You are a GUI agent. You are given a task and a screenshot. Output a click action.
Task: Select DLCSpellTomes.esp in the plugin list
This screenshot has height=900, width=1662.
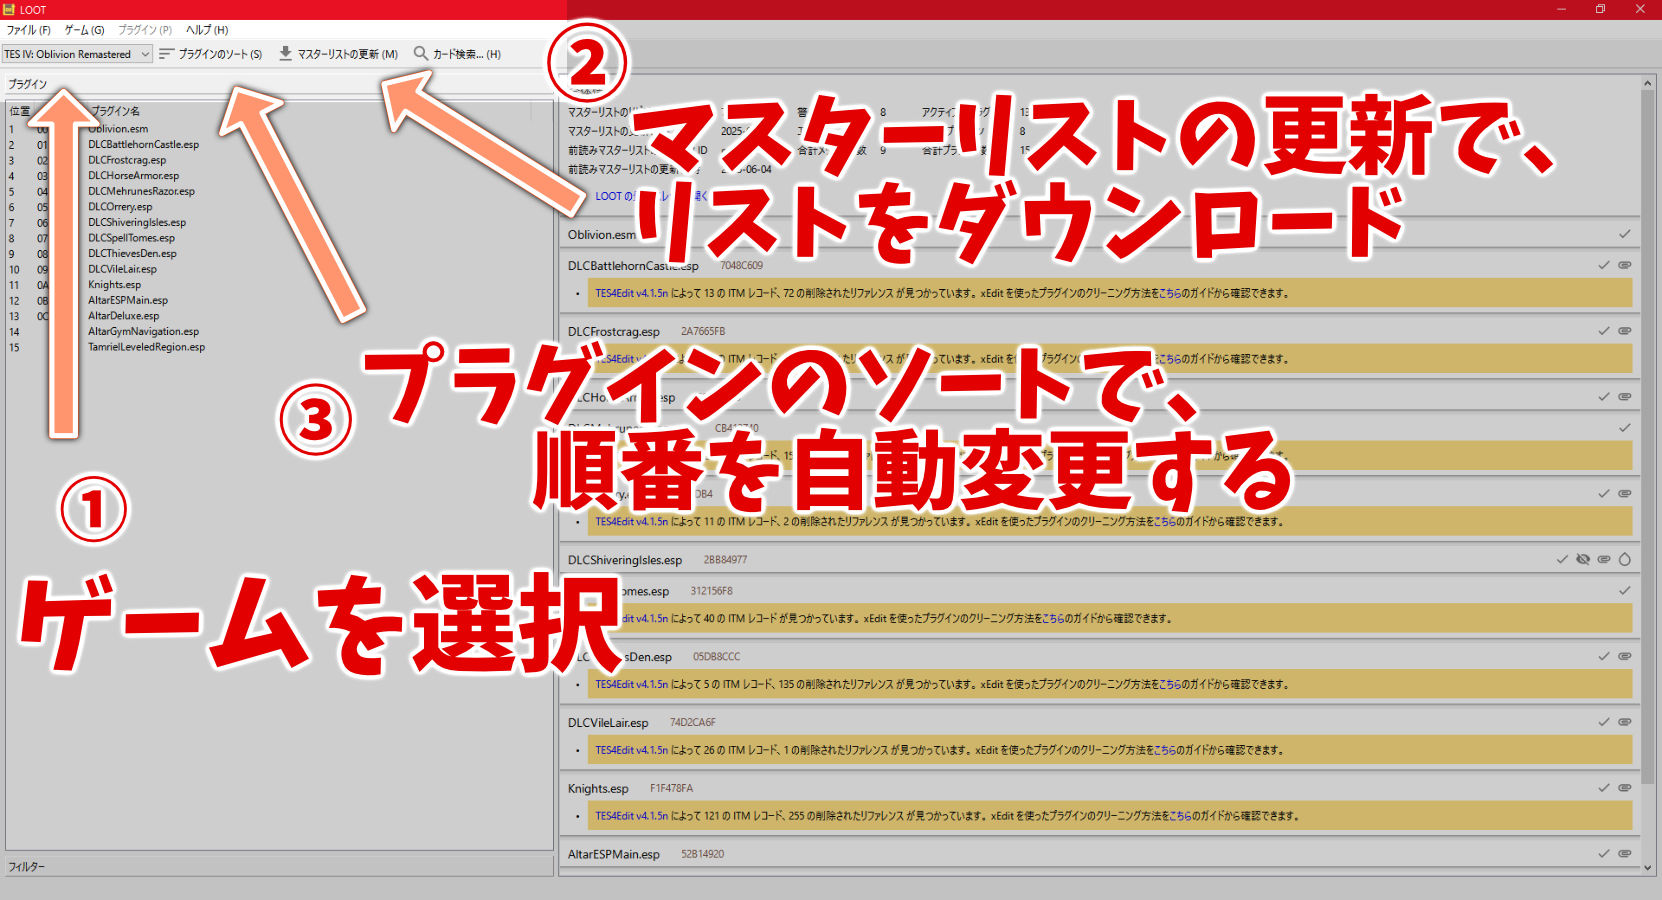coord(131,238)
